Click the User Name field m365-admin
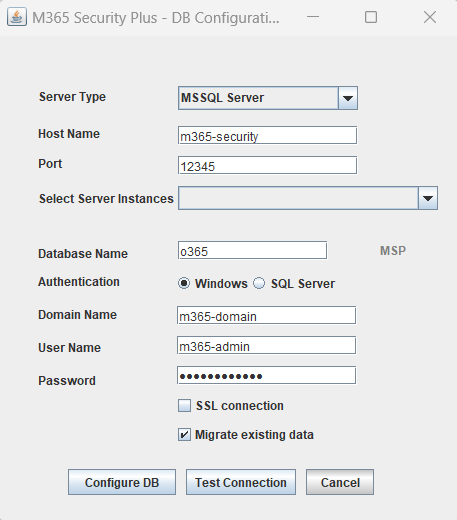 267,345
